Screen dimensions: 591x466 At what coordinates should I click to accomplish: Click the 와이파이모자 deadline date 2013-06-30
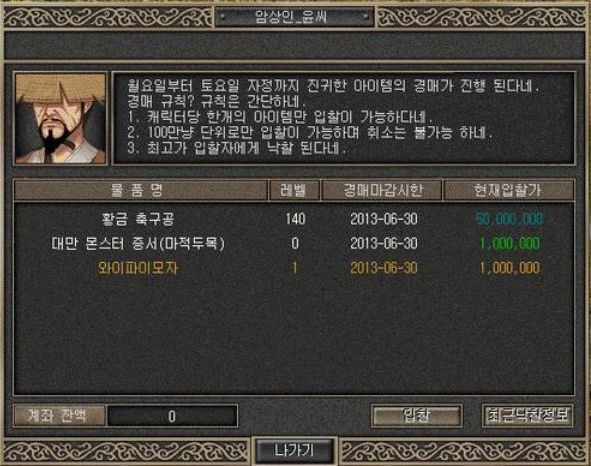tap(384, 268)
